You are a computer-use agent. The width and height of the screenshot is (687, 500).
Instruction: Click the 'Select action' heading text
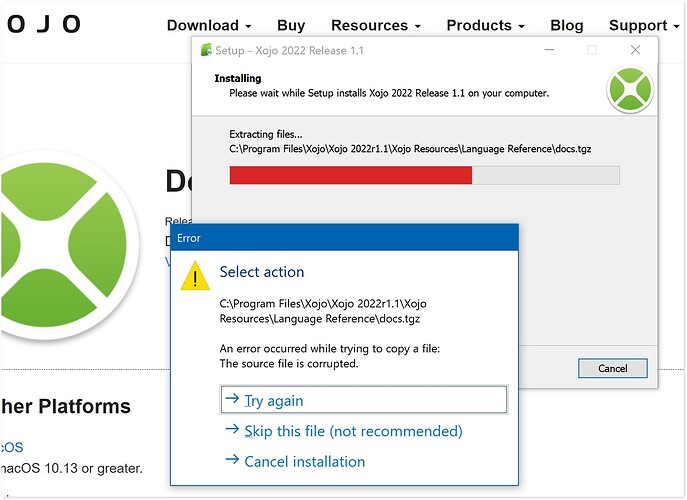coord(262,272)
